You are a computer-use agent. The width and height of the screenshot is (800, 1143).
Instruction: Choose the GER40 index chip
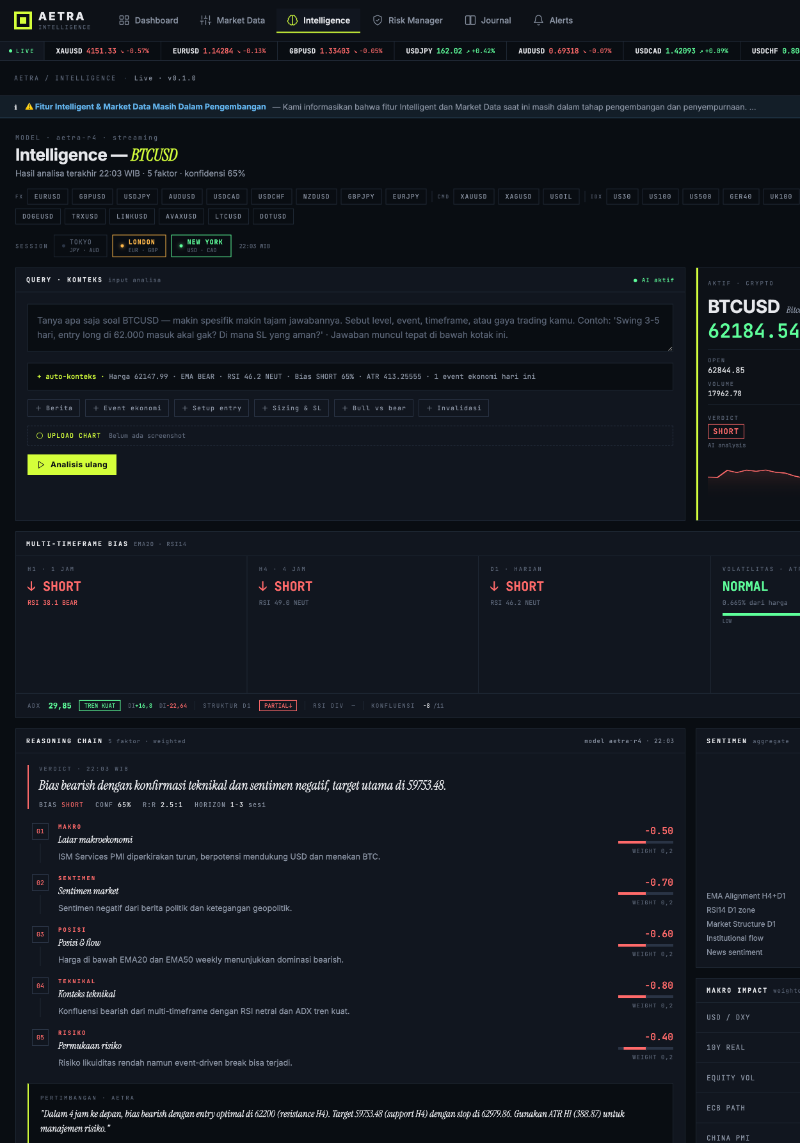tap(740, 197)
